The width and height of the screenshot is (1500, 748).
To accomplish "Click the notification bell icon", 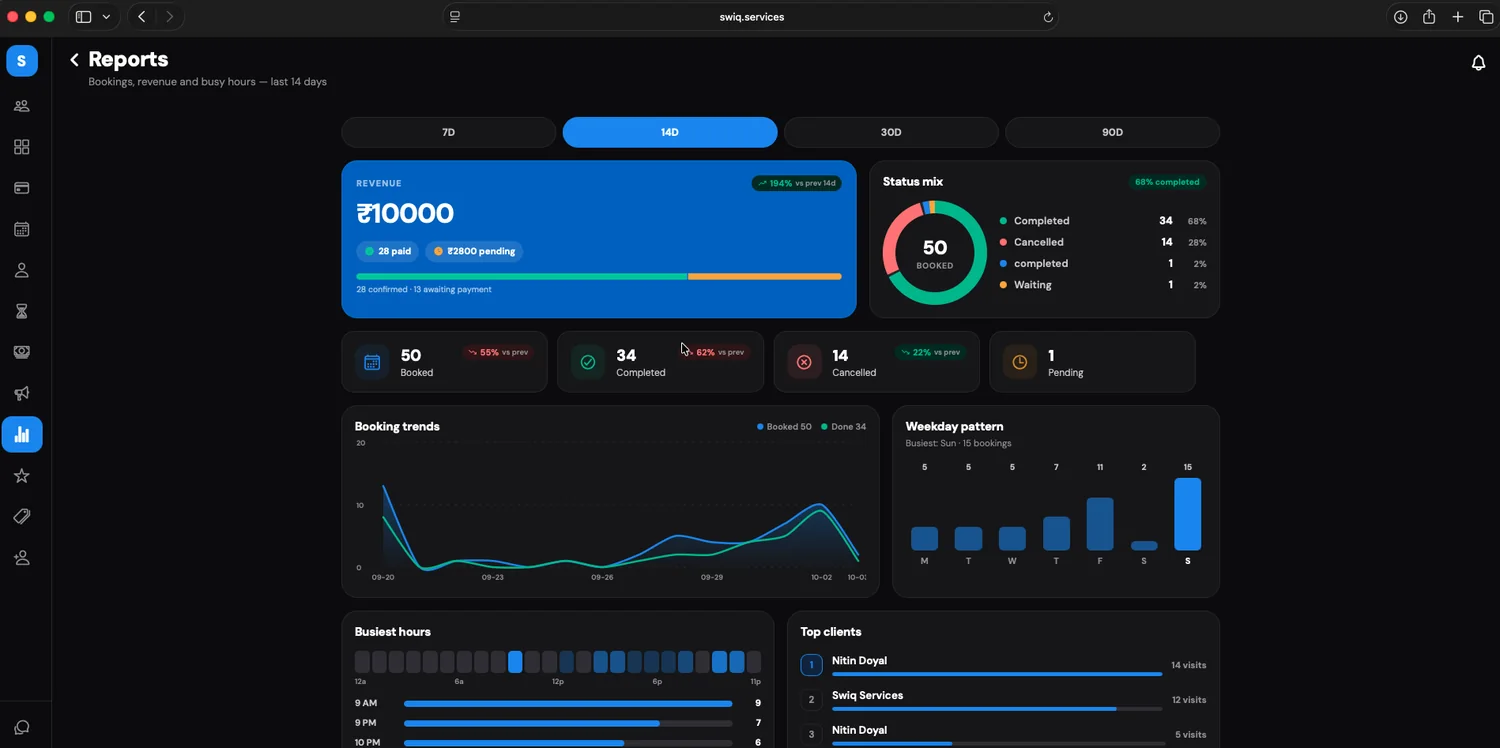I will [1478, 63].
